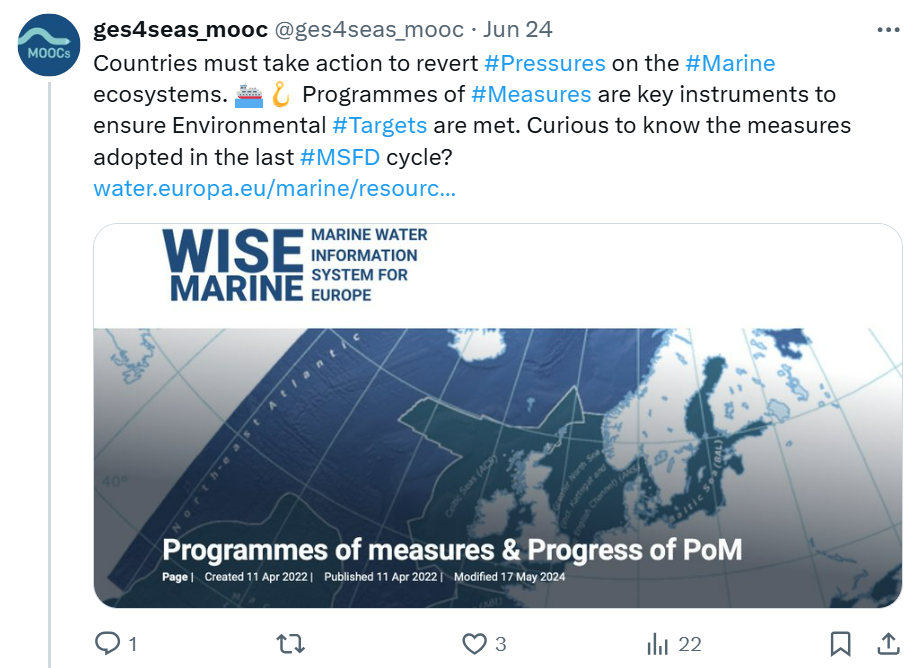
Task: Open the MOOCs profile avatar
Action: (49, 49)
